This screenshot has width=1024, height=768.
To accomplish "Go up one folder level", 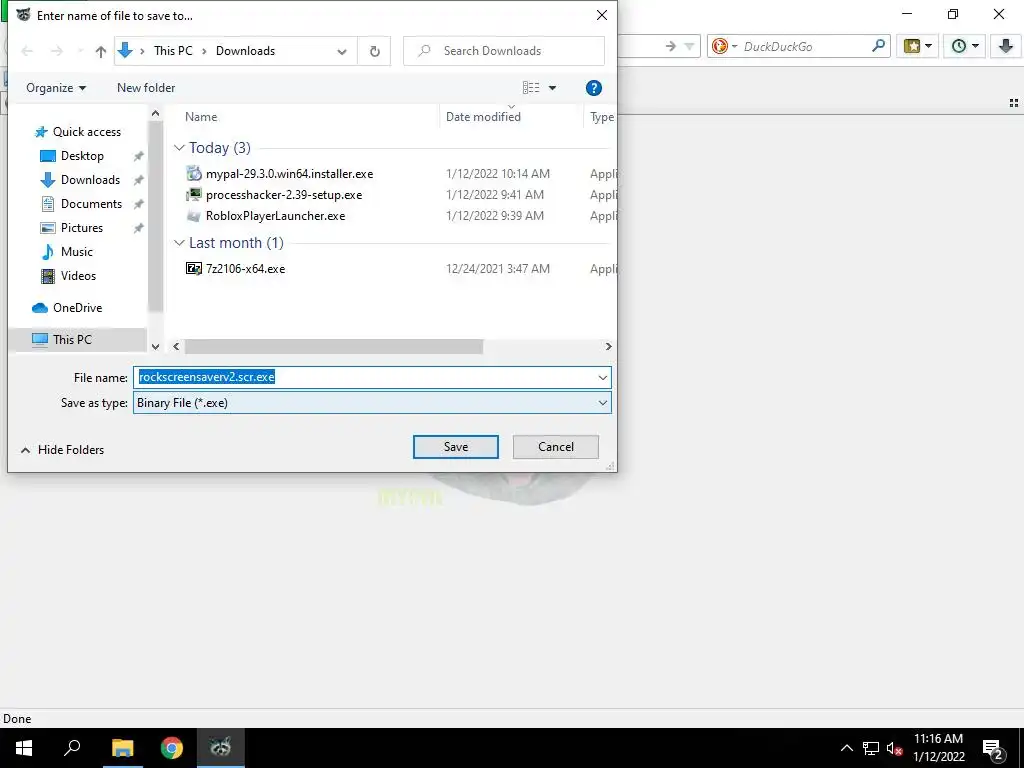I will (x=101, y=51).
